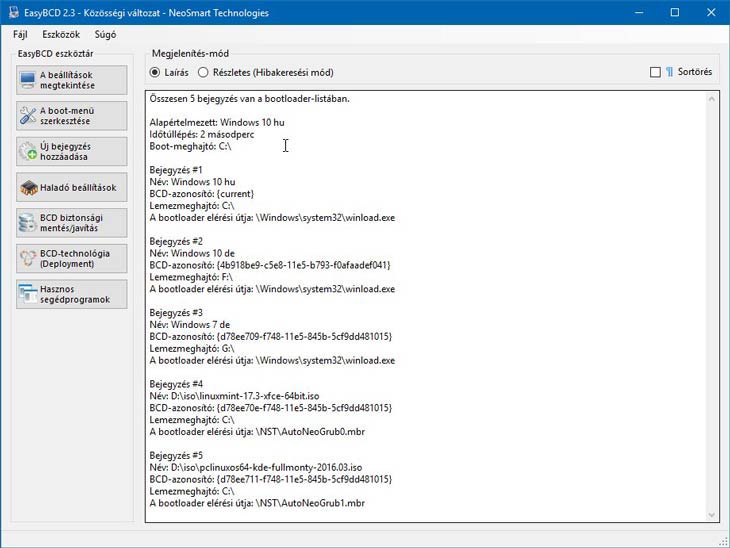Enable the Sortörés checkbox
Viewport: 730px width, 548px height.
click(655, 72)
